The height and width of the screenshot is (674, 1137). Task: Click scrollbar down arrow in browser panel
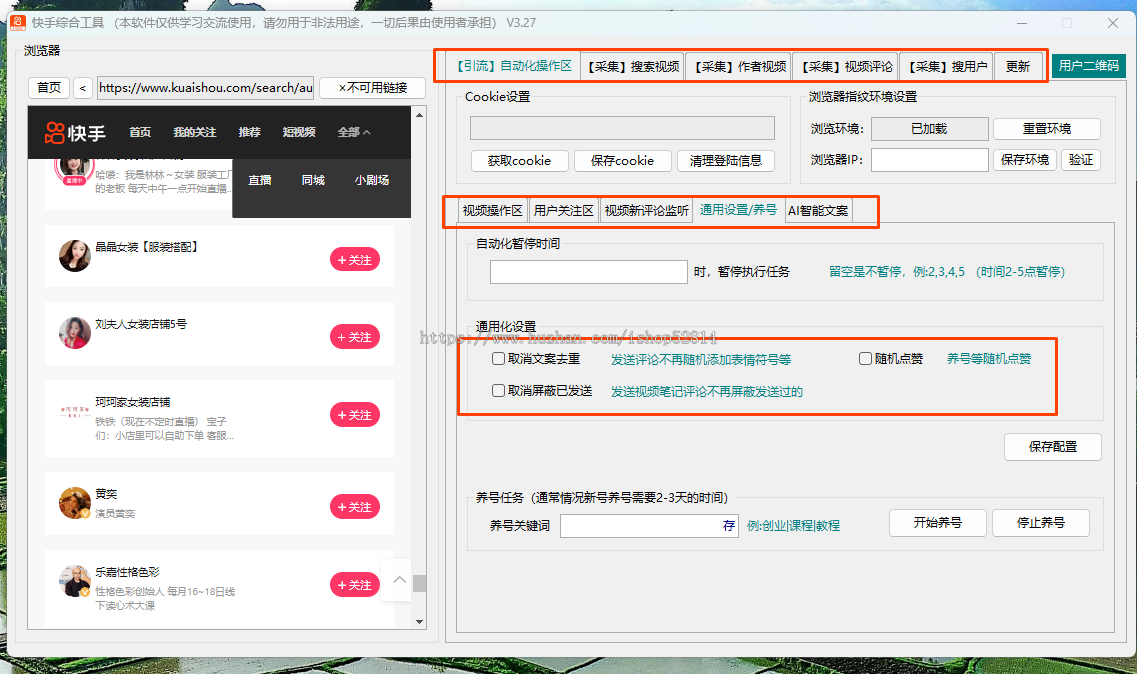419,622
